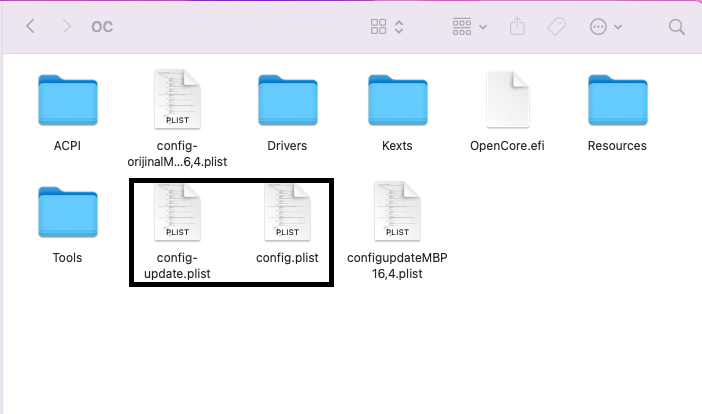Expand the grouping dropdown chevron
This screenshot has height=414, width=702.
[483, 27]
